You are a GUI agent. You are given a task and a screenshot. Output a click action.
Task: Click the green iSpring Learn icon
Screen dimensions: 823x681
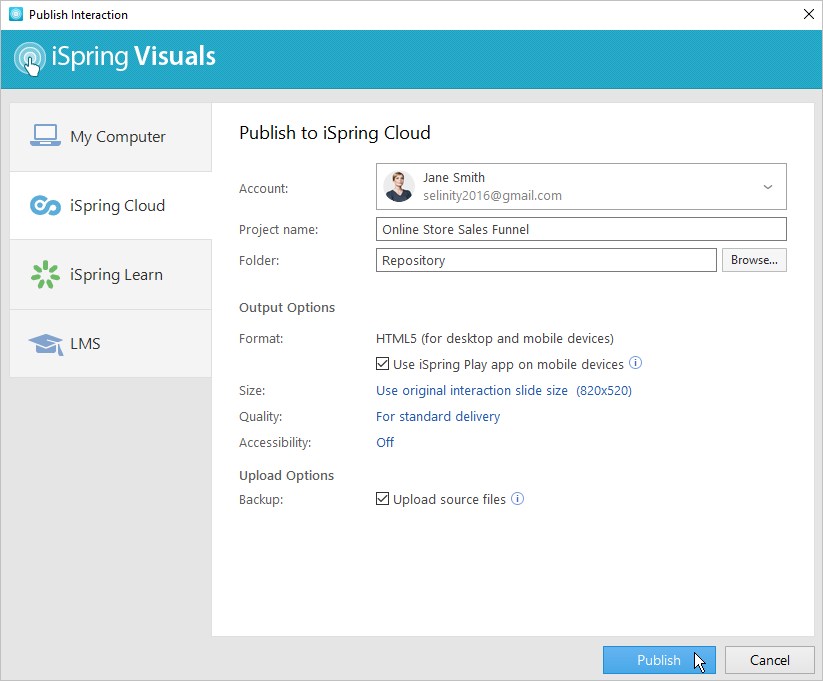[45, 275]
